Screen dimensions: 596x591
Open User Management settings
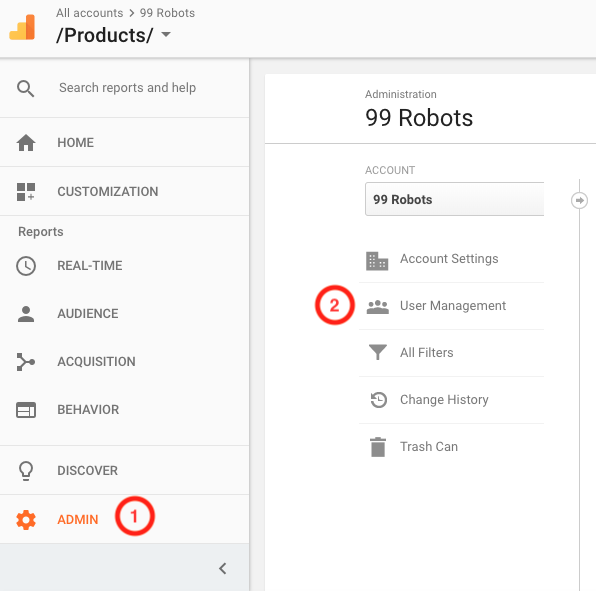coord(452,306)
